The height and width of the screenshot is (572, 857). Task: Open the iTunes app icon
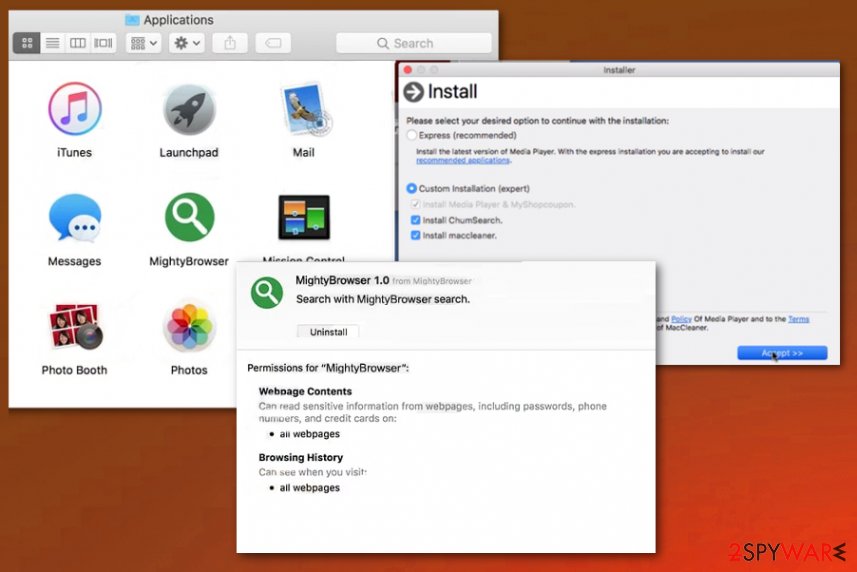click(74, 109)
